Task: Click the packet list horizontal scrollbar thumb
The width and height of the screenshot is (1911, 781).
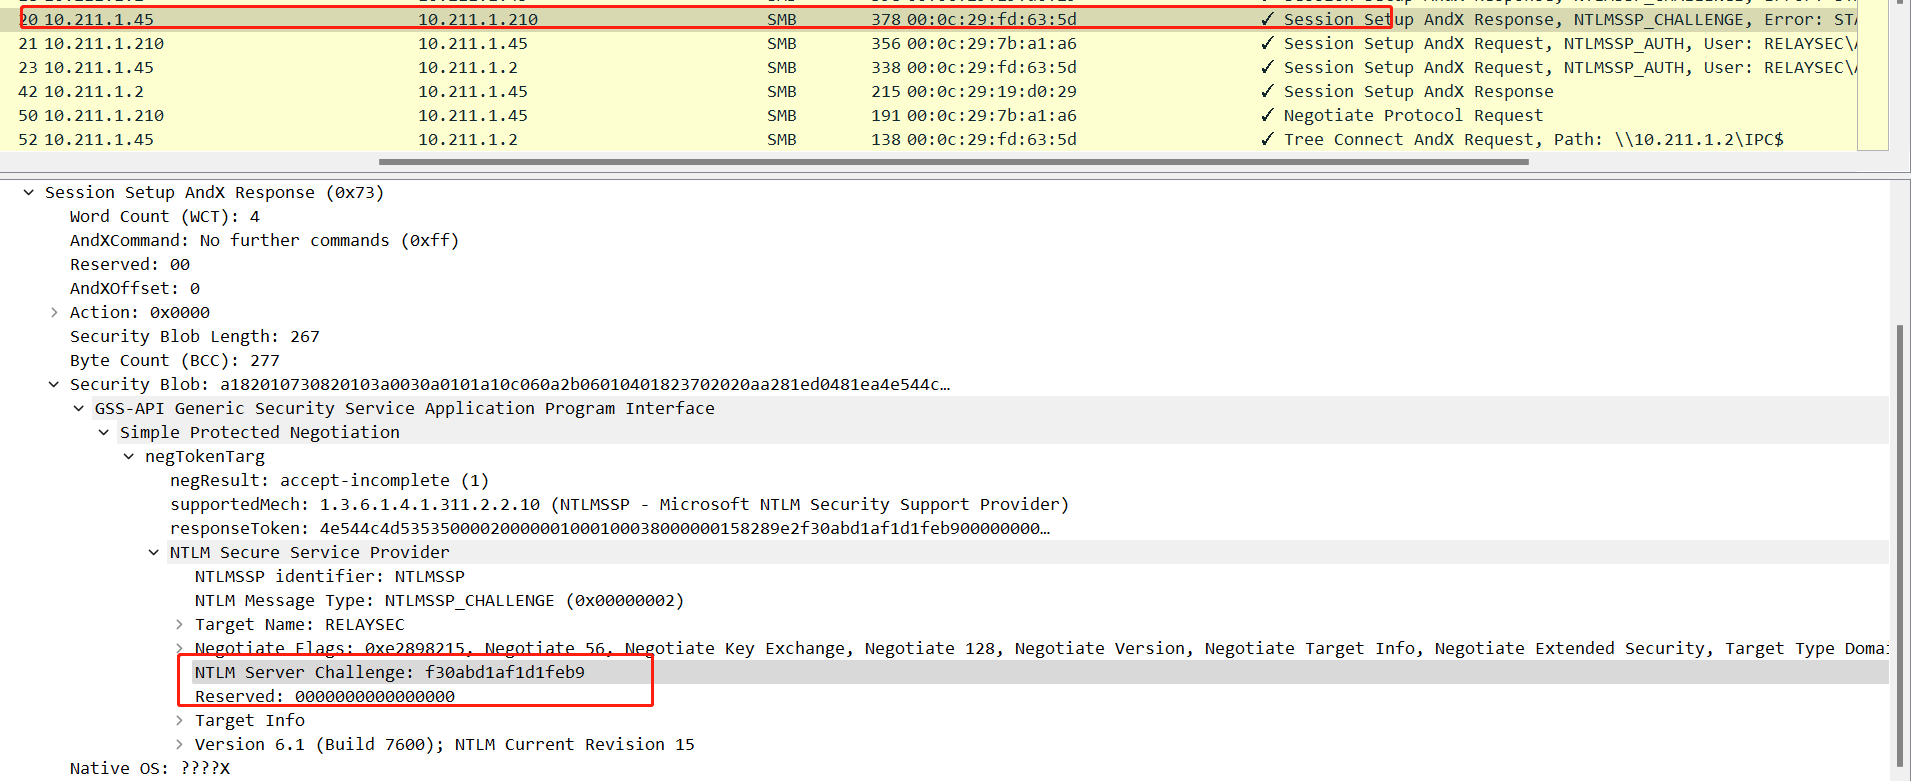Action: coord(953,161)
